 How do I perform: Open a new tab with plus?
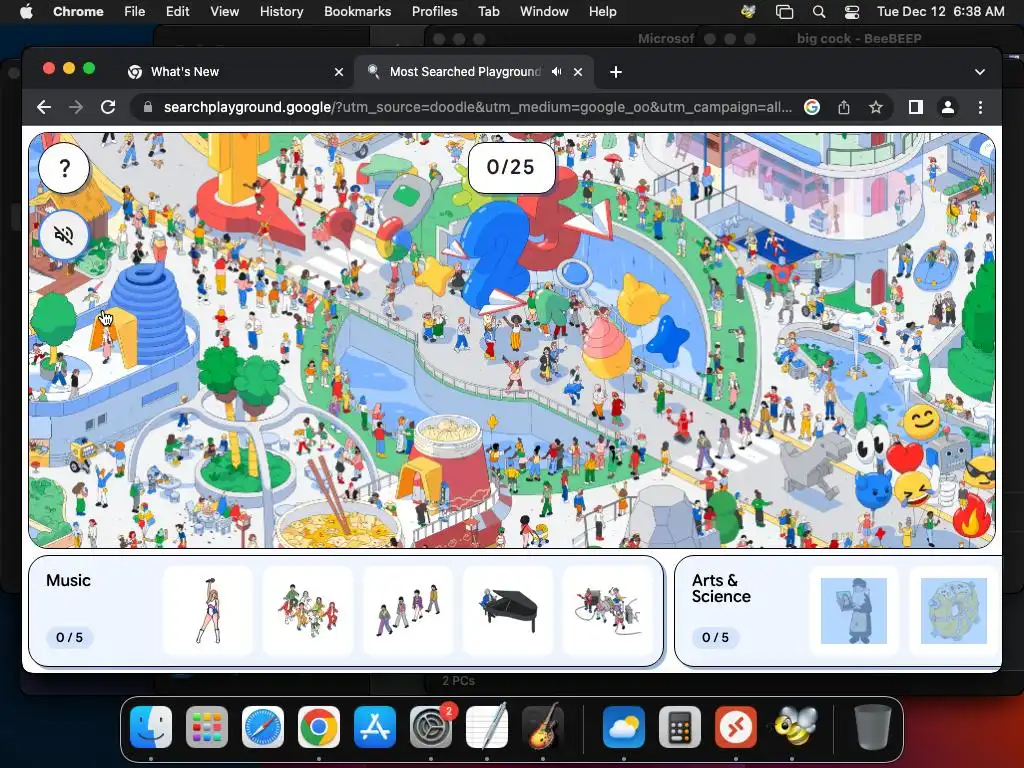coord(616,72)
